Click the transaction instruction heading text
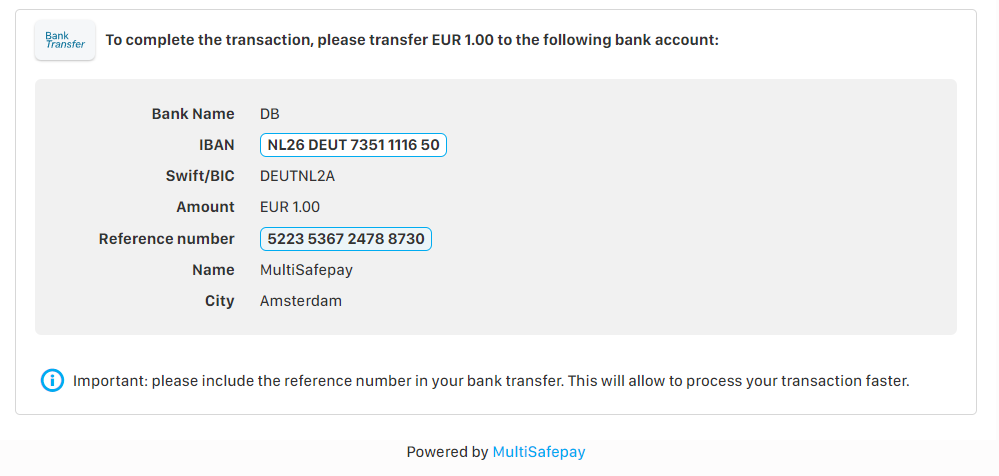The width and height of the screenshot is (999, 476). pos(412,40)
